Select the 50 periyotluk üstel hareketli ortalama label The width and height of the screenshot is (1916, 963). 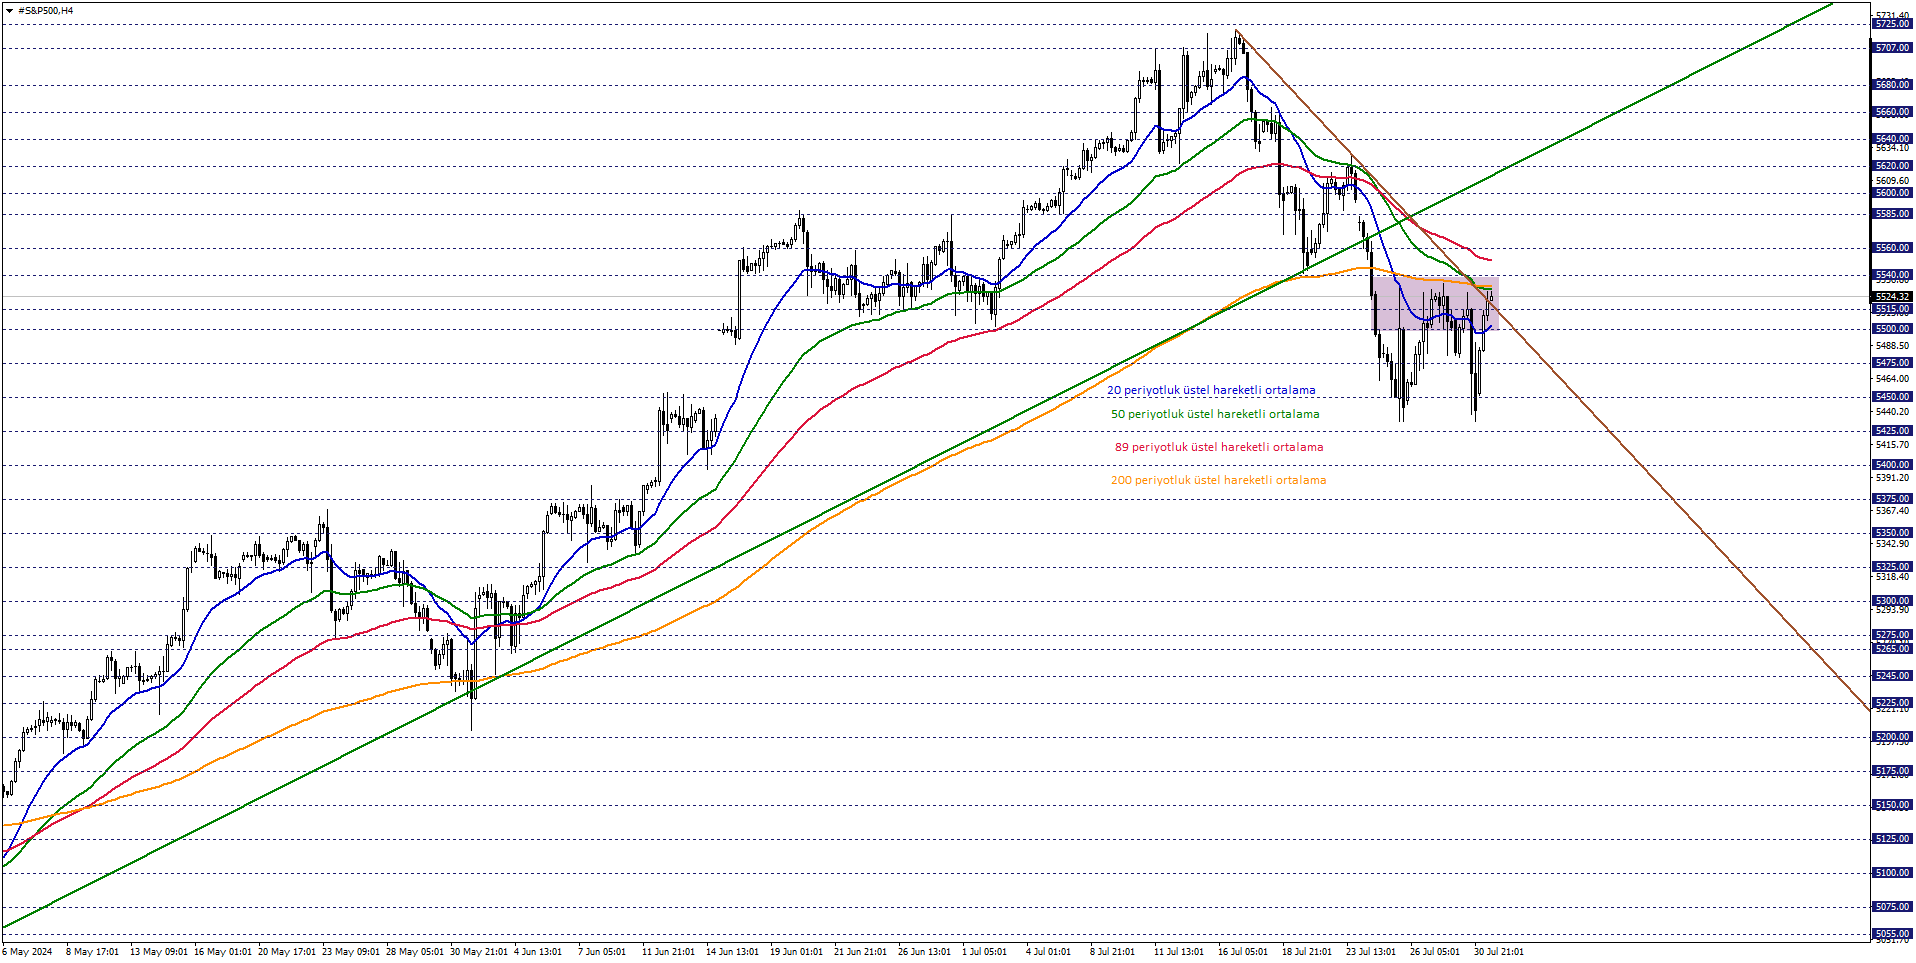[1215, 414]
